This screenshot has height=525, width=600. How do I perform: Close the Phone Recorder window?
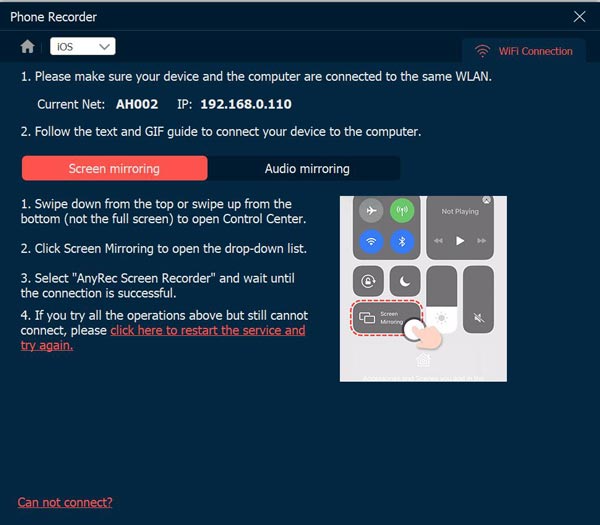[x=579, y=17]
